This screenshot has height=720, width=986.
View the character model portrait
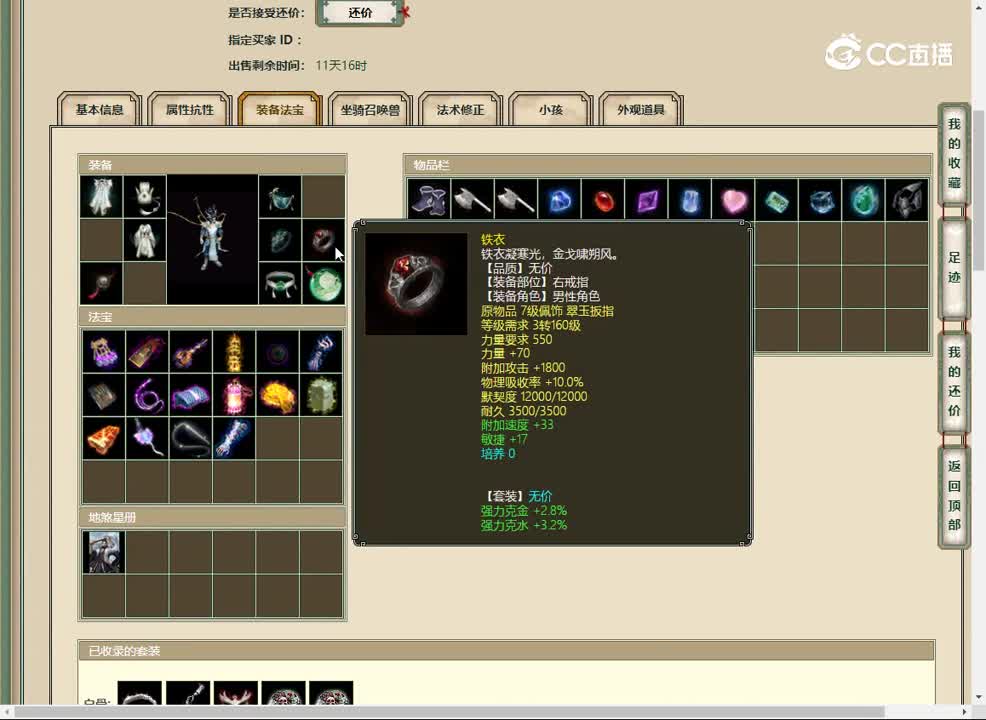pos(213,240)
